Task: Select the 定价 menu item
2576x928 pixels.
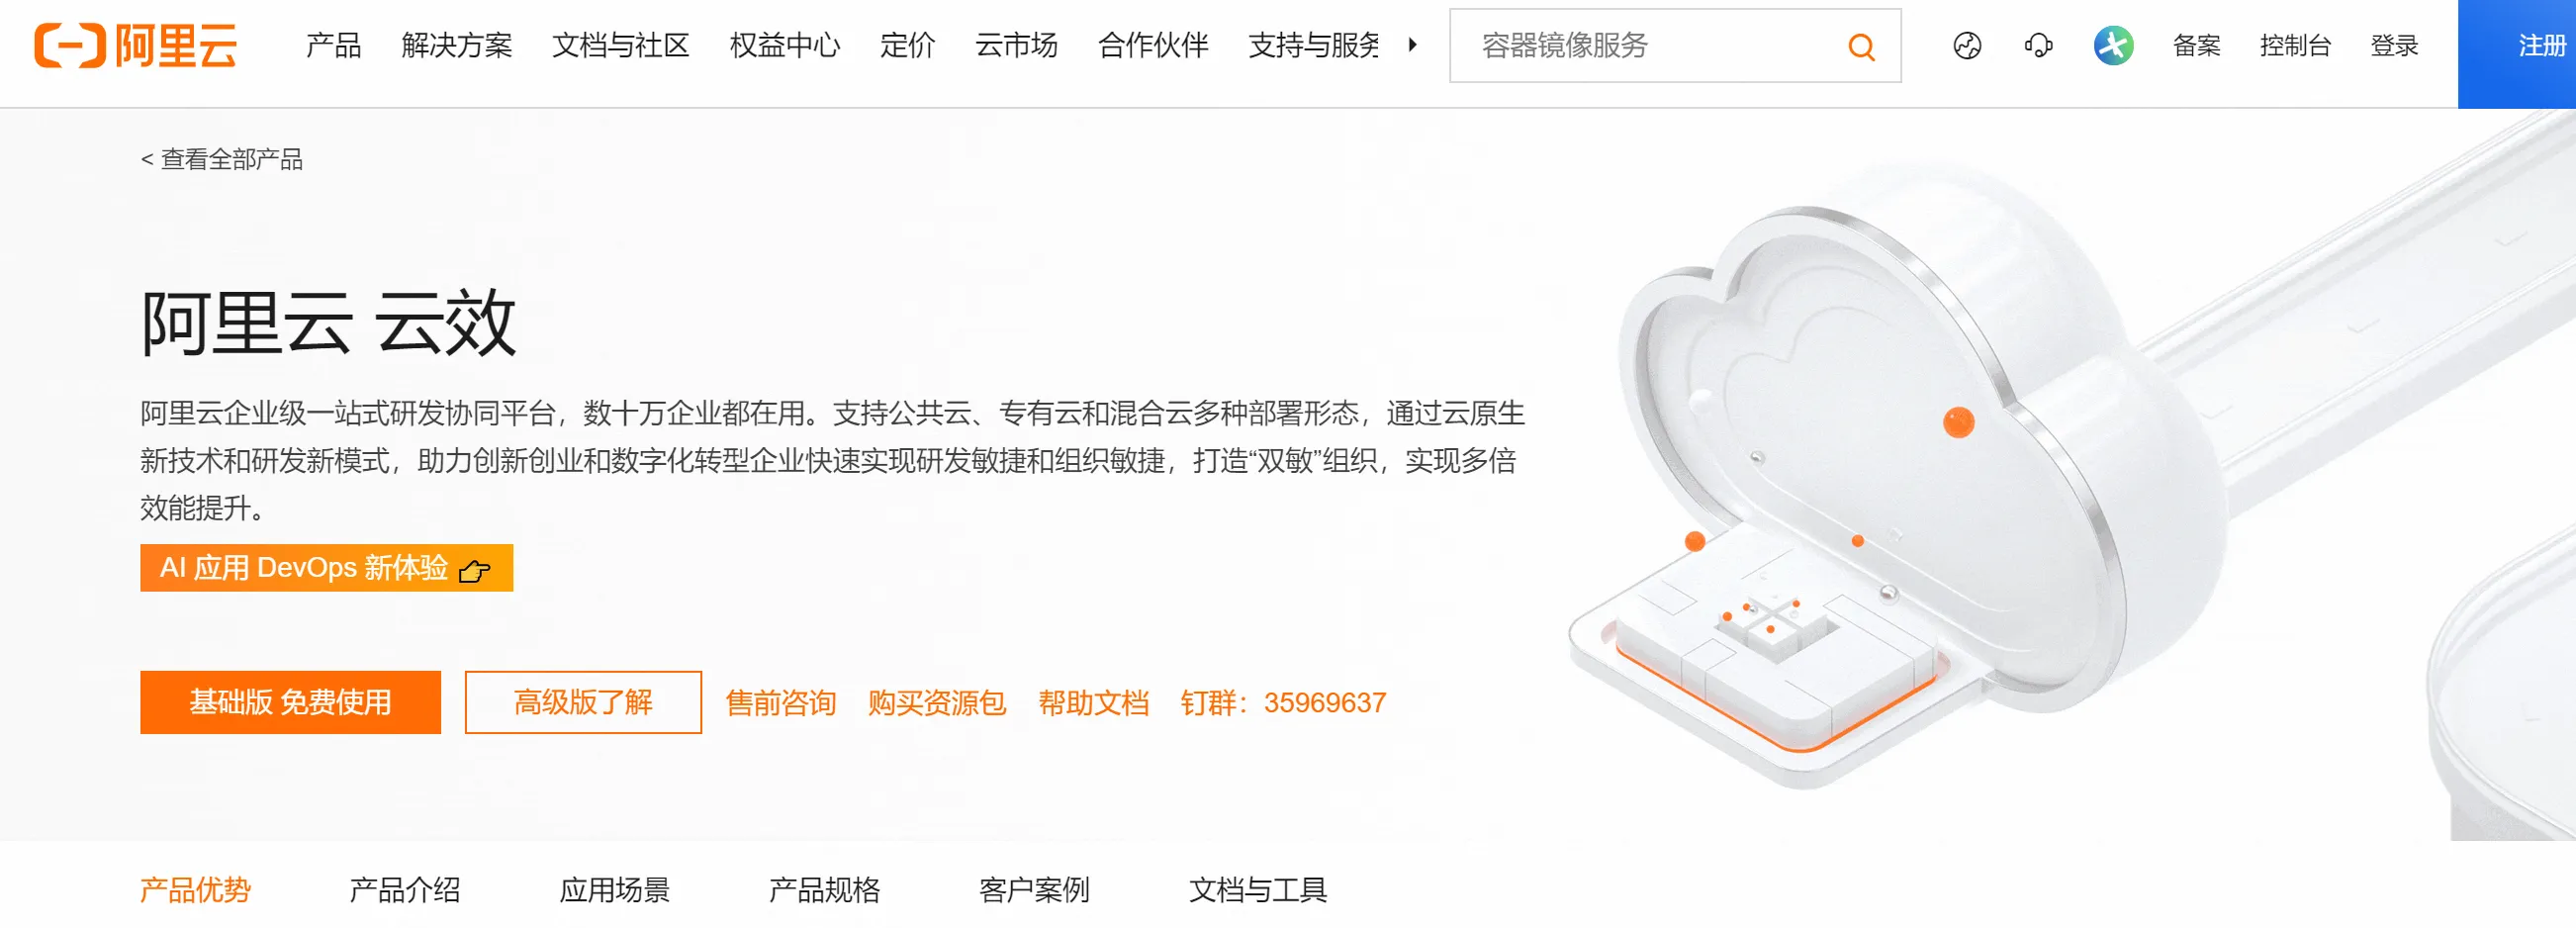Action: (x=907, y=46)
